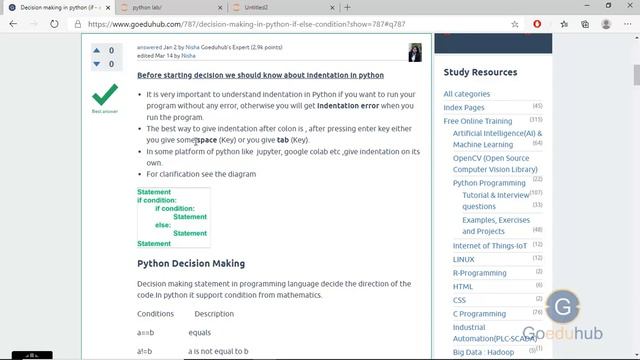Image resolution: width=640 pixels, height=360 pixels.
Task: Click the green best answer checkmark
Action: coord(105,95)
